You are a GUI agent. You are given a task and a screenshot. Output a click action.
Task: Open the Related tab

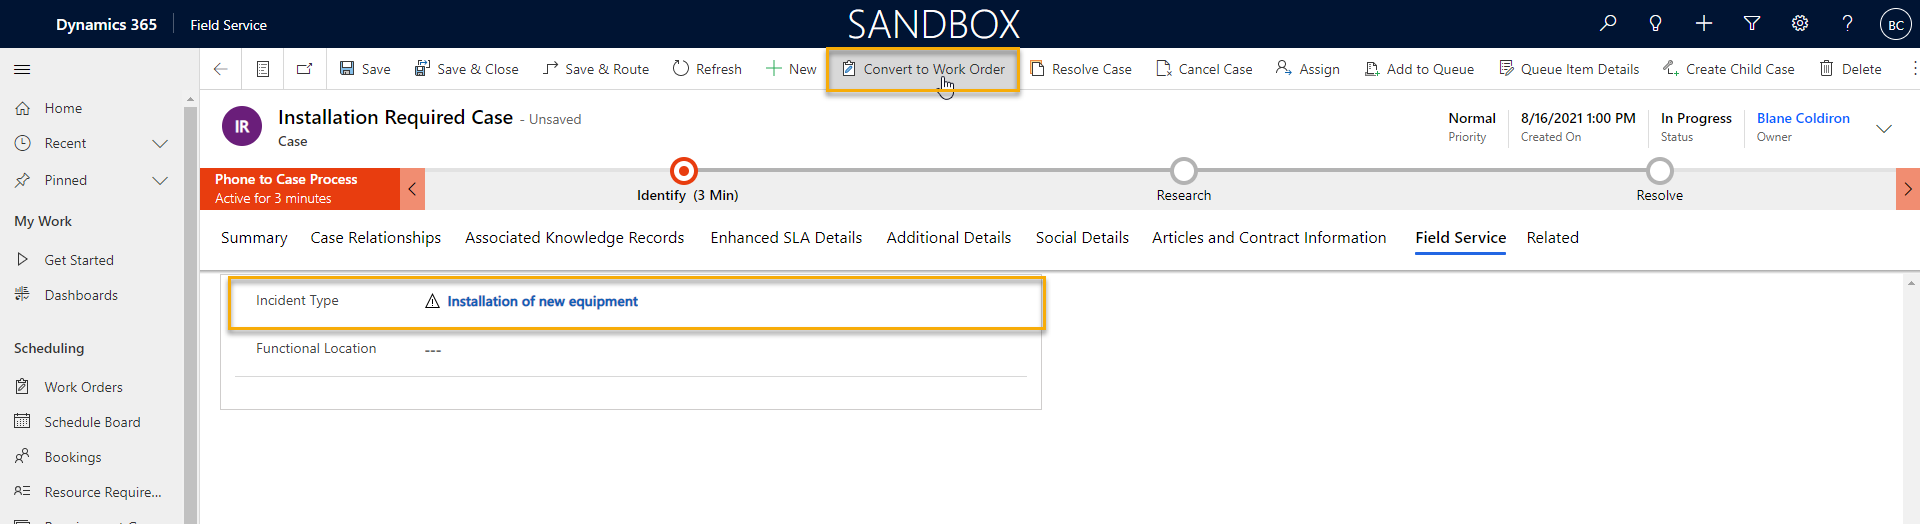[1553, 238]
